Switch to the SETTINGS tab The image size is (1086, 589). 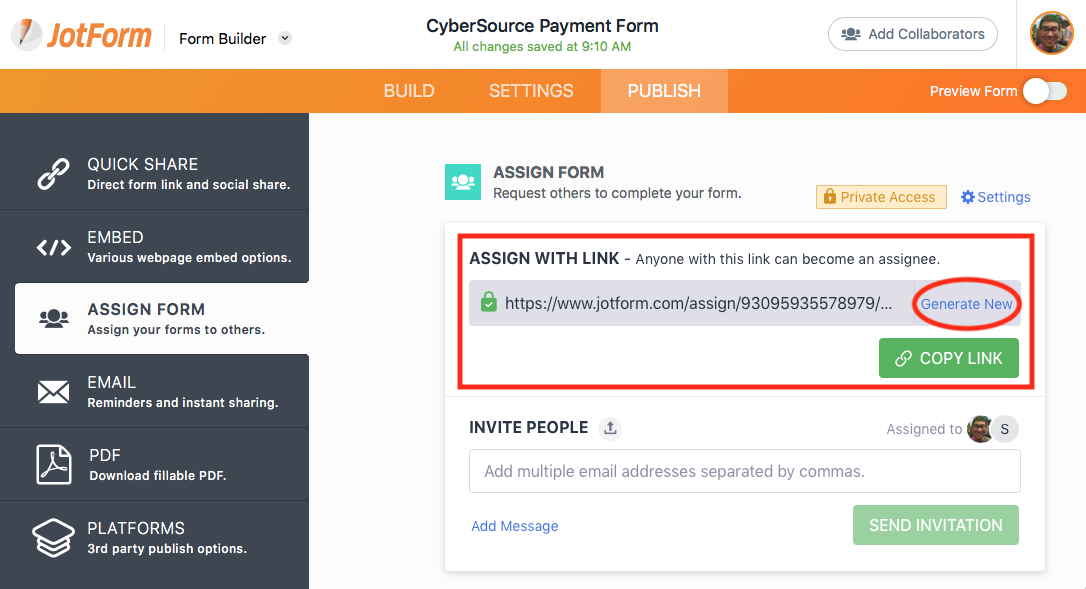tap(531, 91)
